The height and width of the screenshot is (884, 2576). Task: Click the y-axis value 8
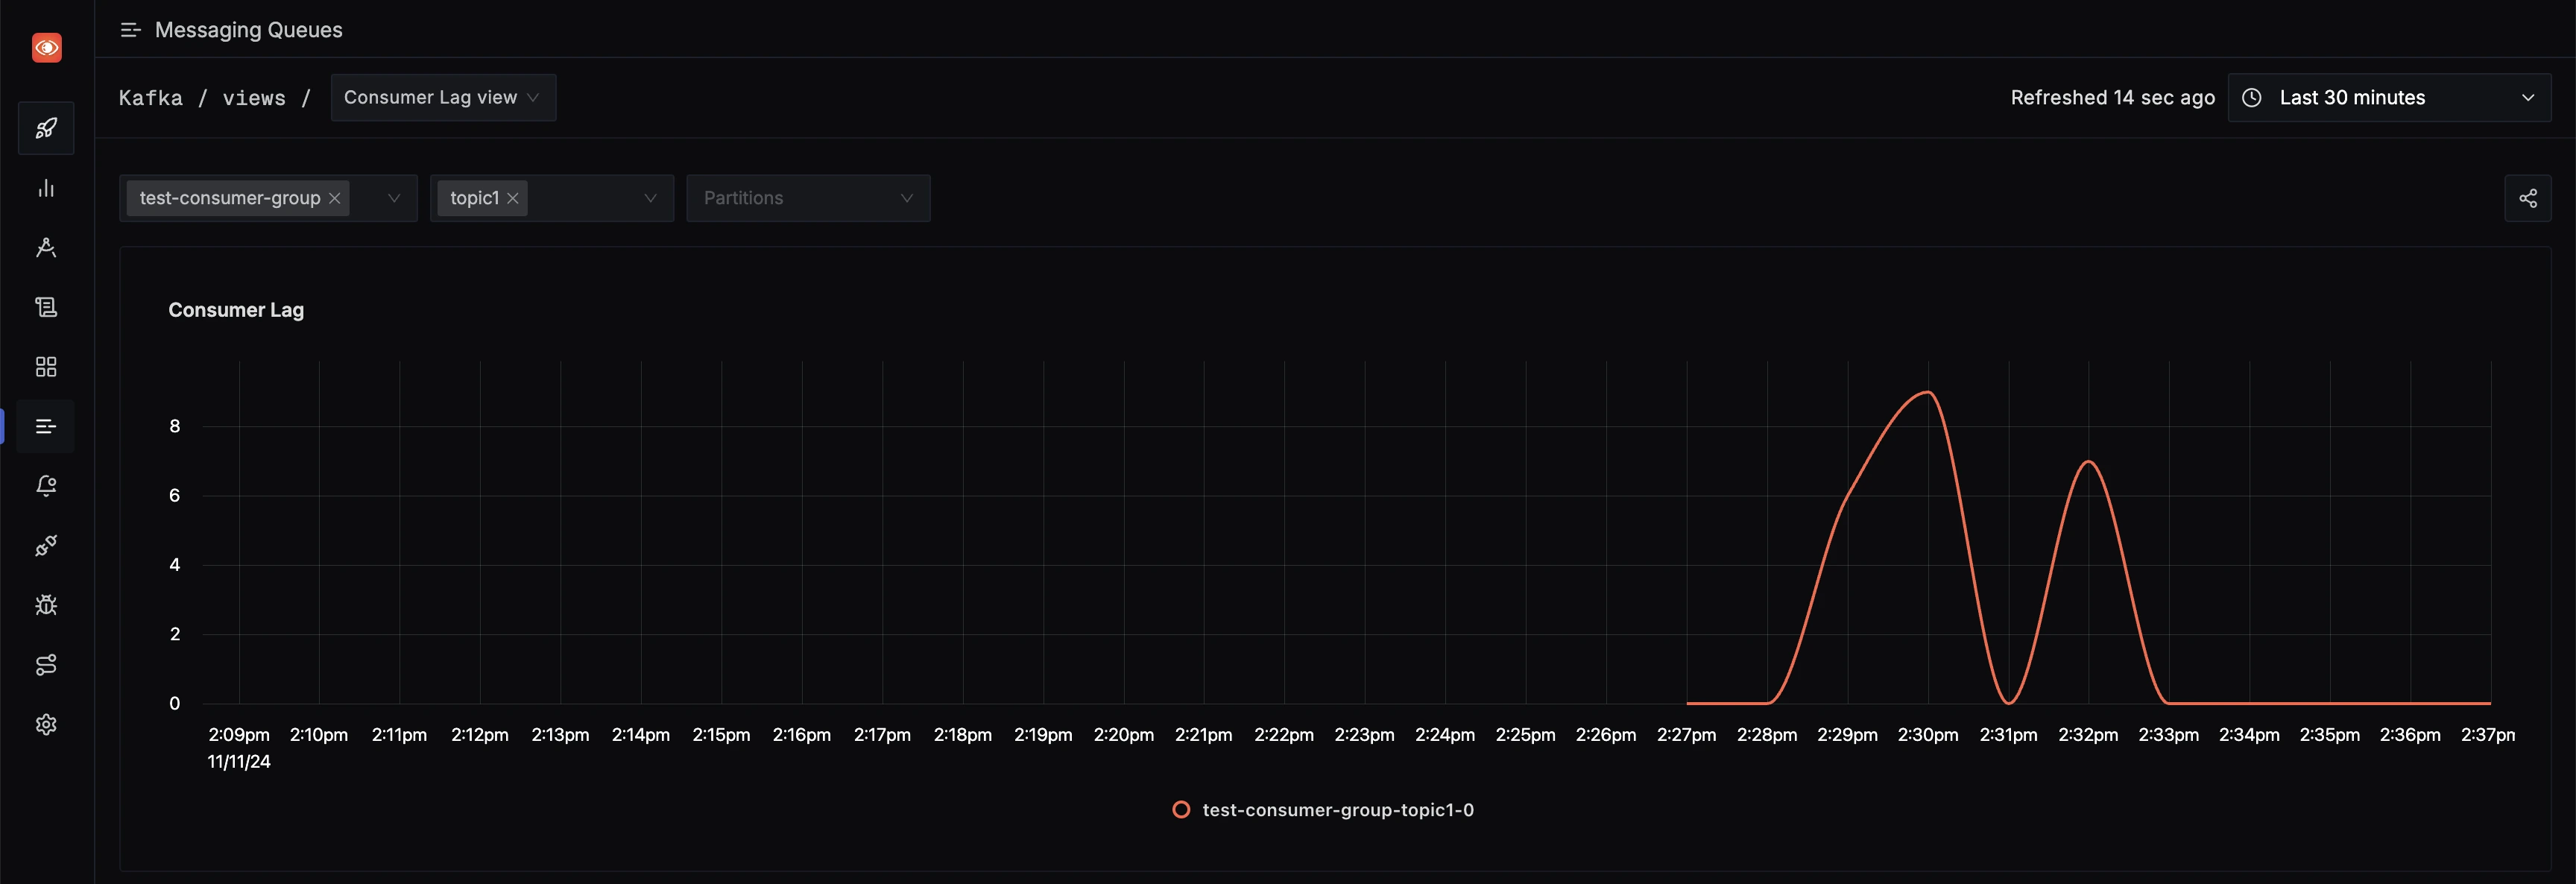(x=175, y=426)
